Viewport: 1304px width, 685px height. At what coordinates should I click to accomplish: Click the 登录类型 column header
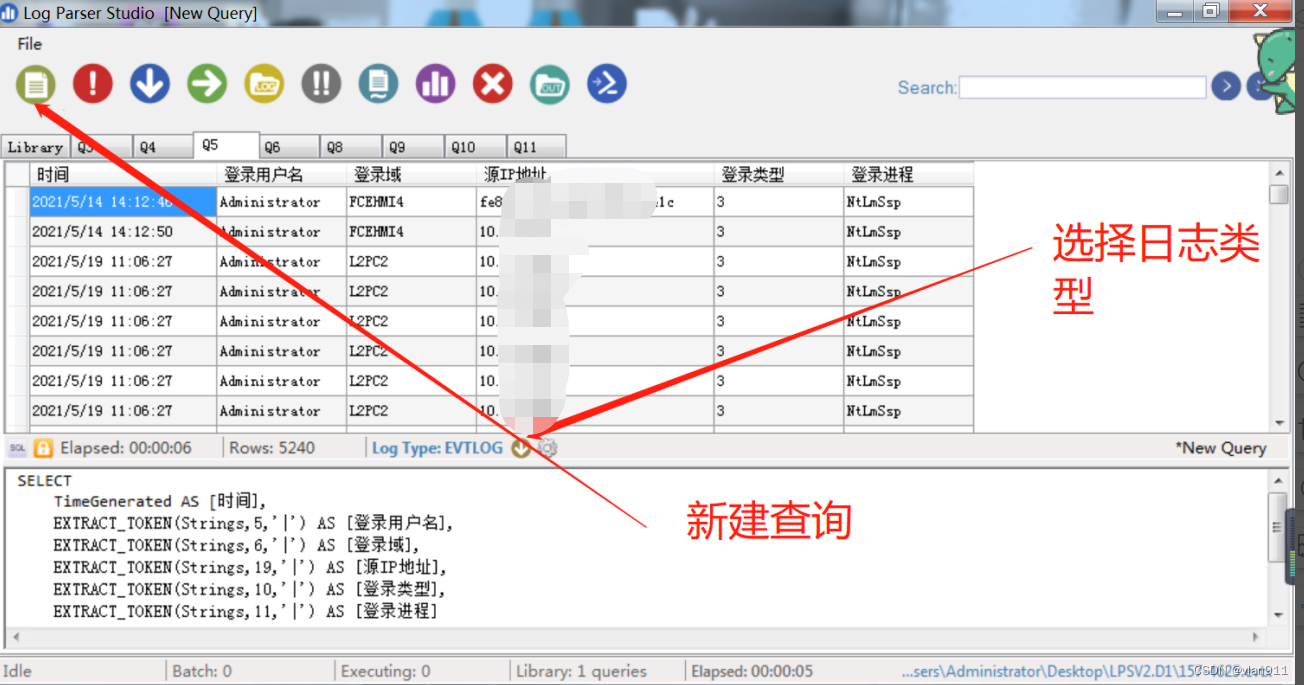(x=779, y=174)
